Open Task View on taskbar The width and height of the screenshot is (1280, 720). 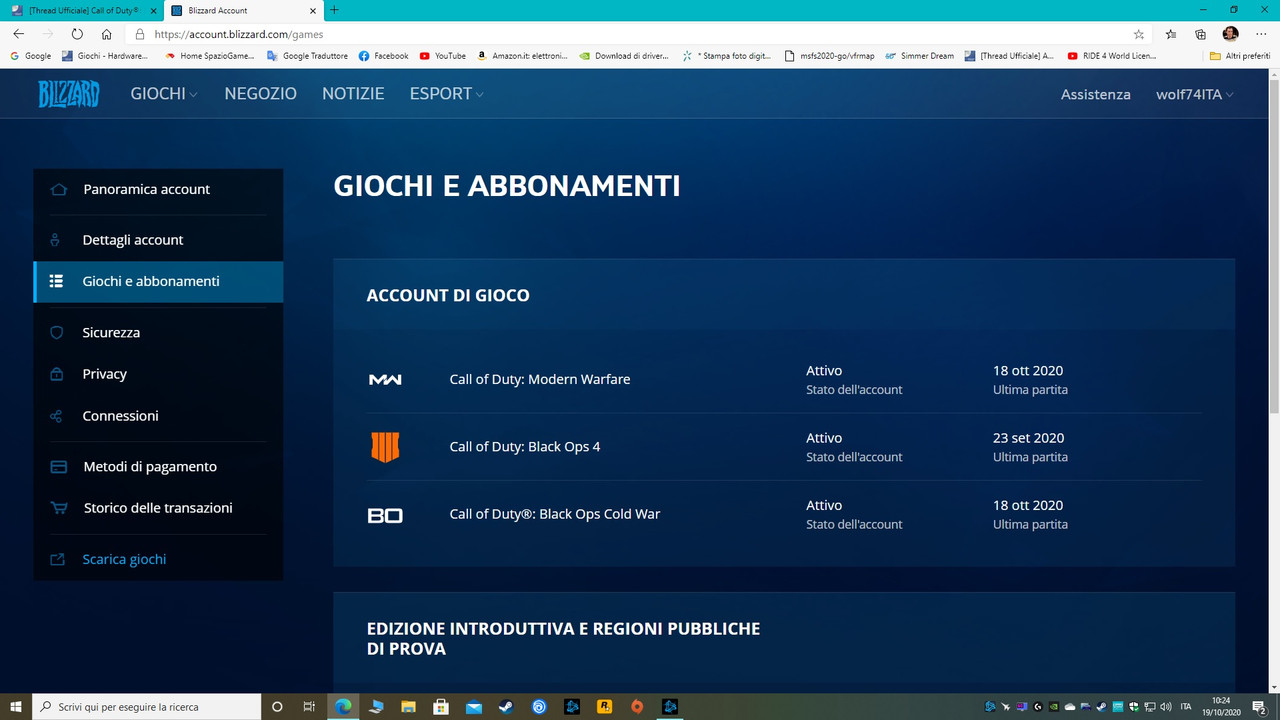point(310,707)
